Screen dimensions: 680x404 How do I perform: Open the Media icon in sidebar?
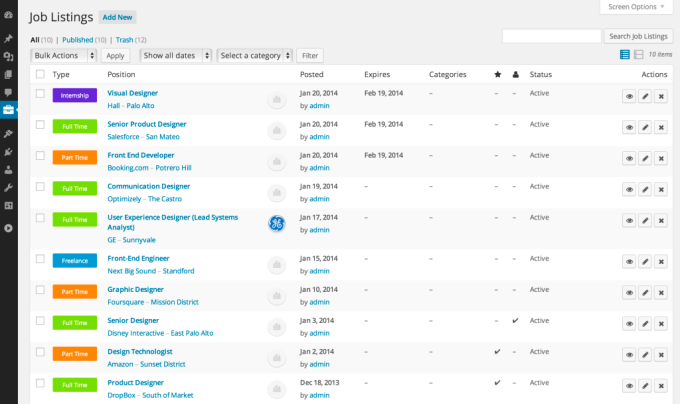[x=8, y=57]
